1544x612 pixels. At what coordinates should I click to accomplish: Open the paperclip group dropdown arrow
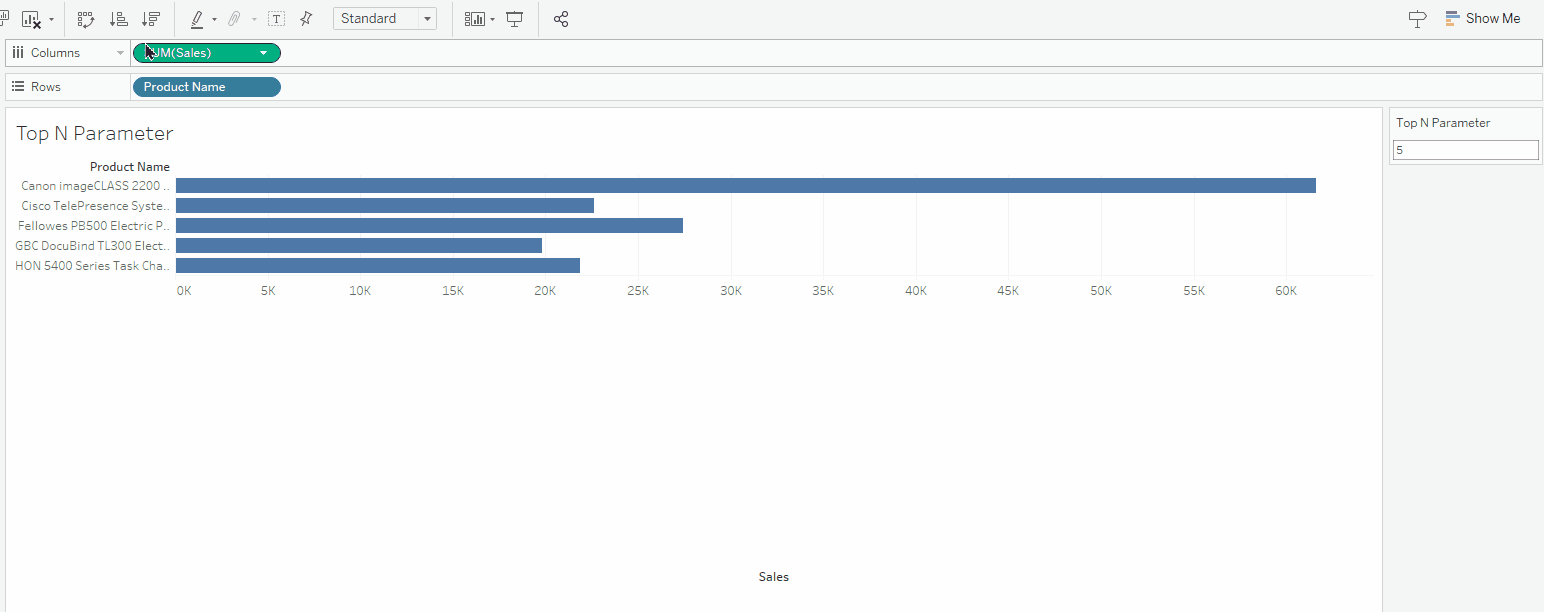pyautogui.click(x=254, y=19)
